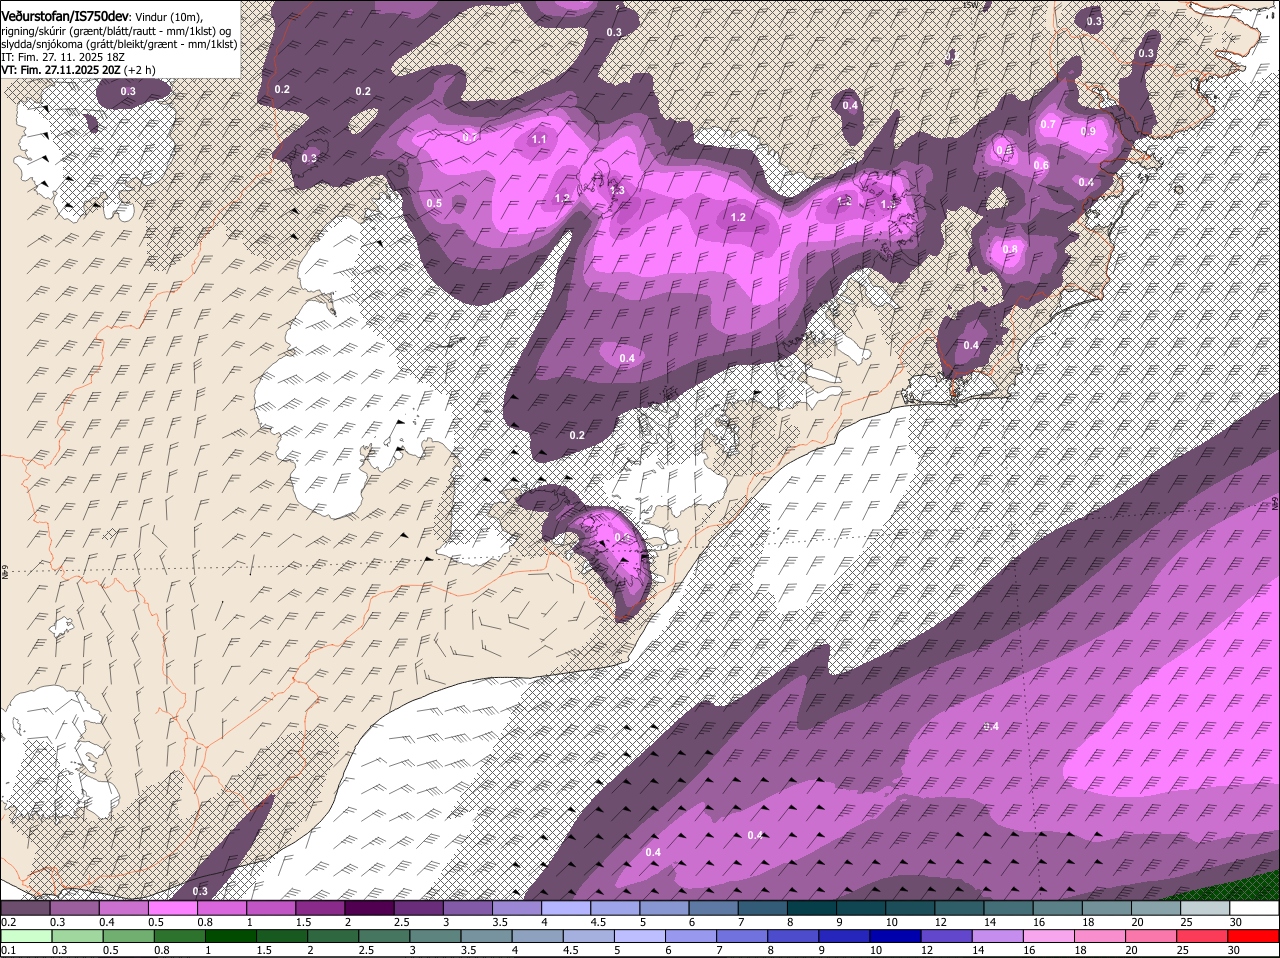Image resolution: width=1280 pixels, height=958 pixels.
Task: Click the '0.2' label in the upper legend
Action: [x=8, y=921]
